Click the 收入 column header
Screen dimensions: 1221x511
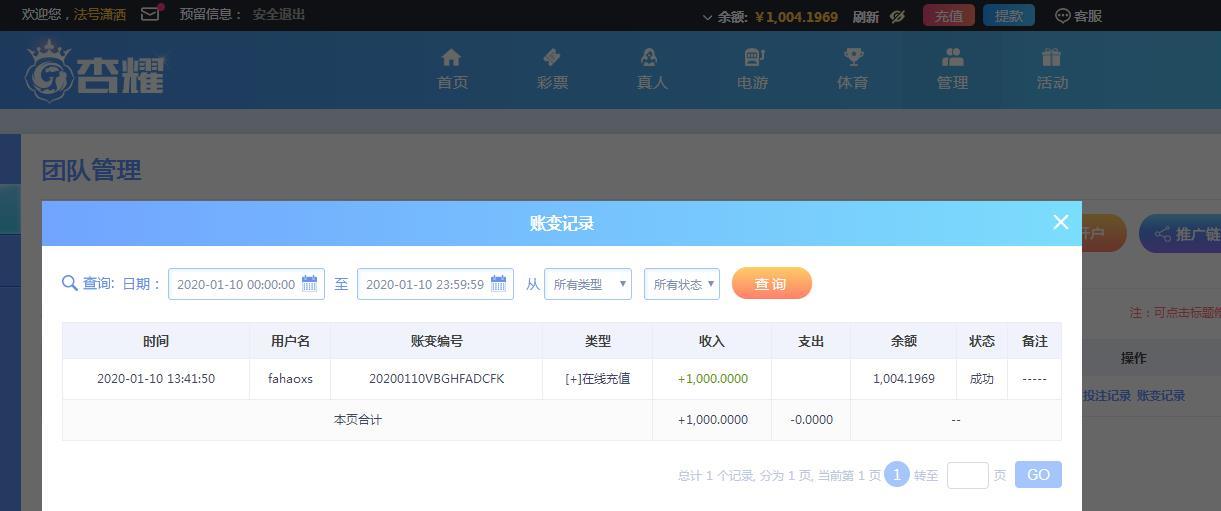(x=712, y=341)
